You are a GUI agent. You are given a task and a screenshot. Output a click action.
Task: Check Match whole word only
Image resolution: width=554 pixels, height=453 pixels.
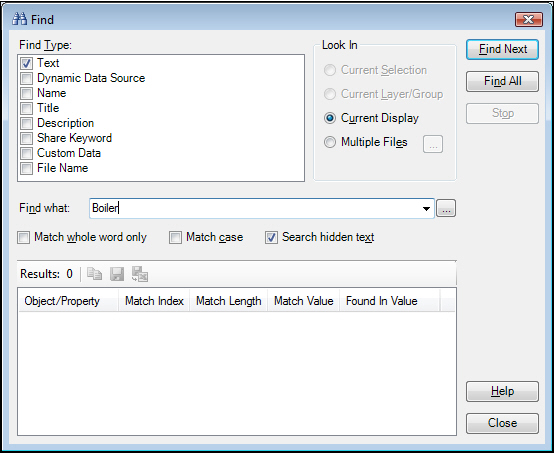click(24, 237)
